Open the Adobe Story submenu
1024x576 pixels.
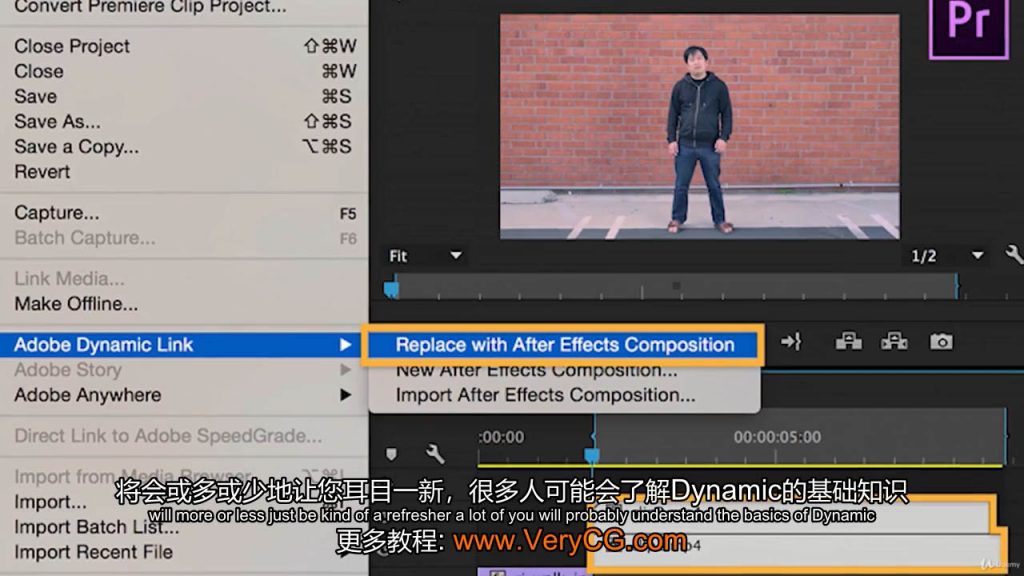pyautogui.click(x=184, y=370)
